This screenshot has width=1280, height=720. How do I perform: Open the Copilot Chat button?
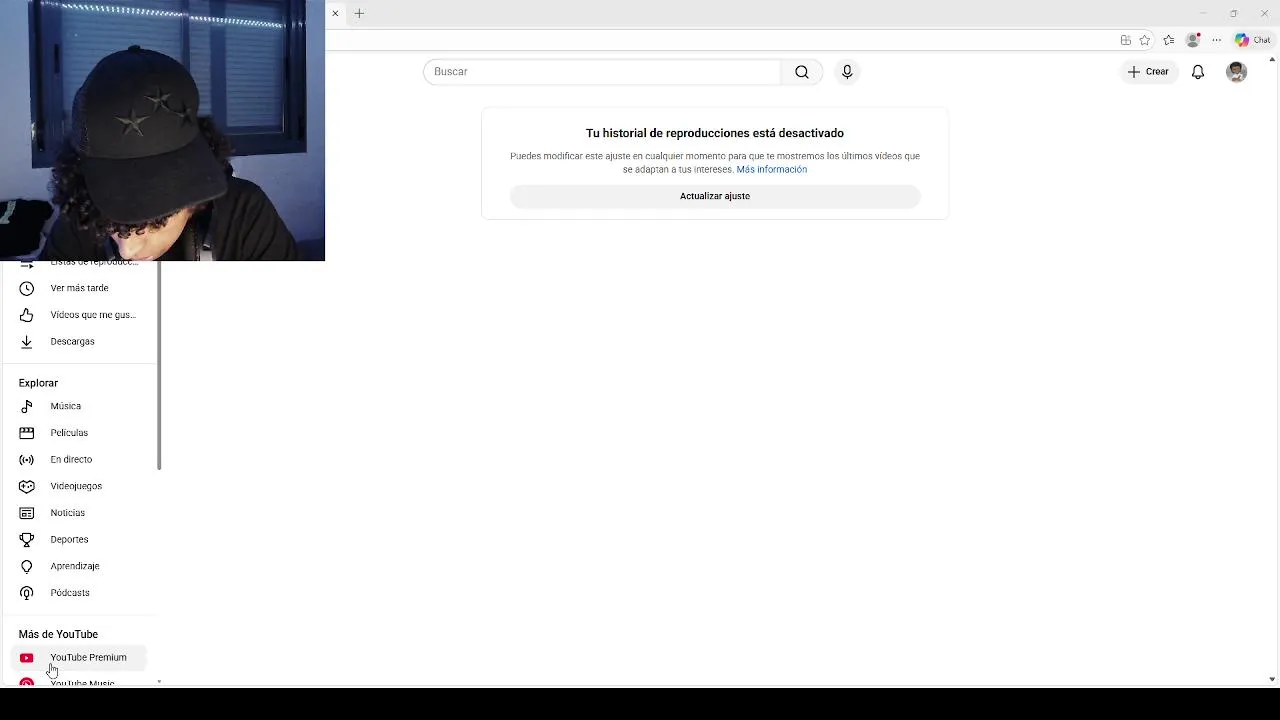pos(1253,40)
